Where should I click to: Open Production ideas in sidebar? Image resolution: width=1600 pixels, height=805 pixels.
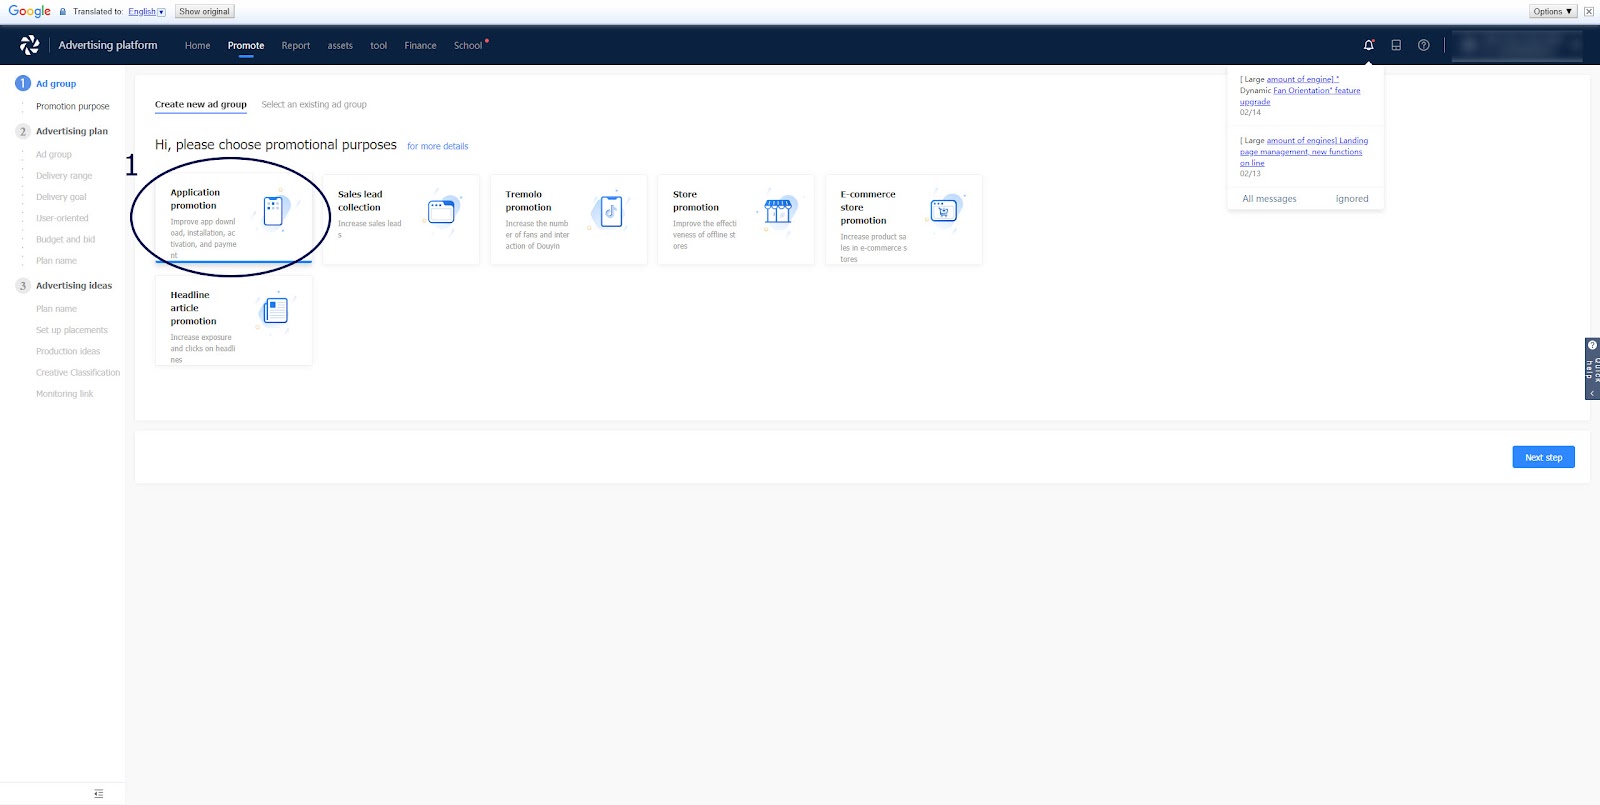68,351
